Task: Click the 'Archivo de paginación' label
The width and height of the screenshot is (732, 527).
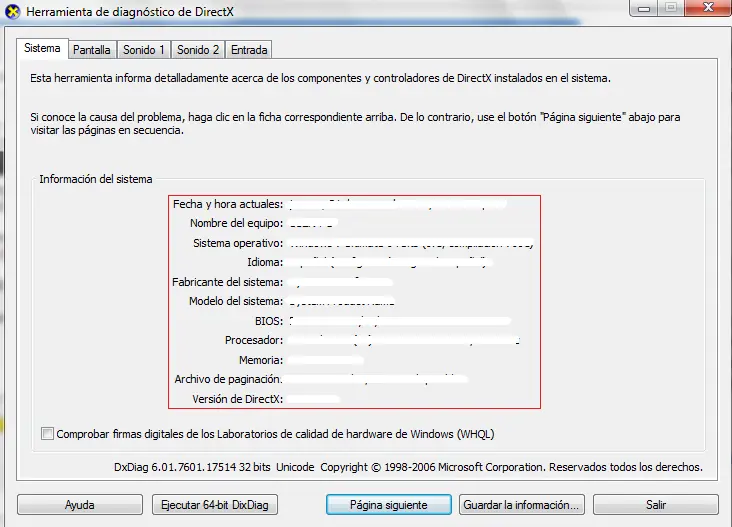Action: [228, 379]
